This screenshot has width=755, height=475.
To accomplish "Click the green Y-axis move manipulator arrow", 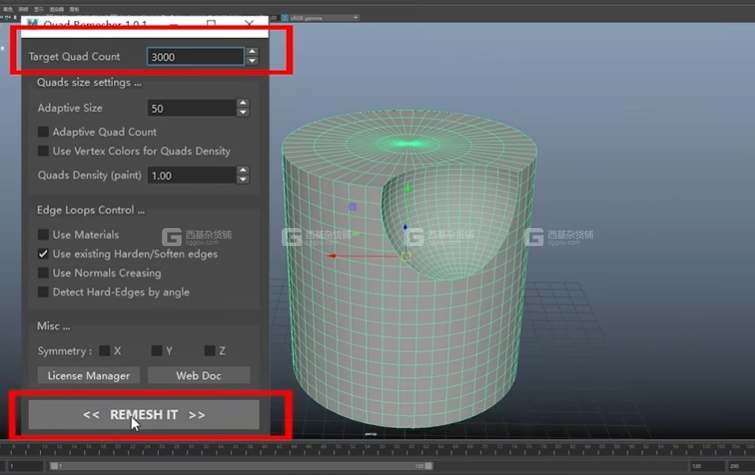I will point(407,188).
